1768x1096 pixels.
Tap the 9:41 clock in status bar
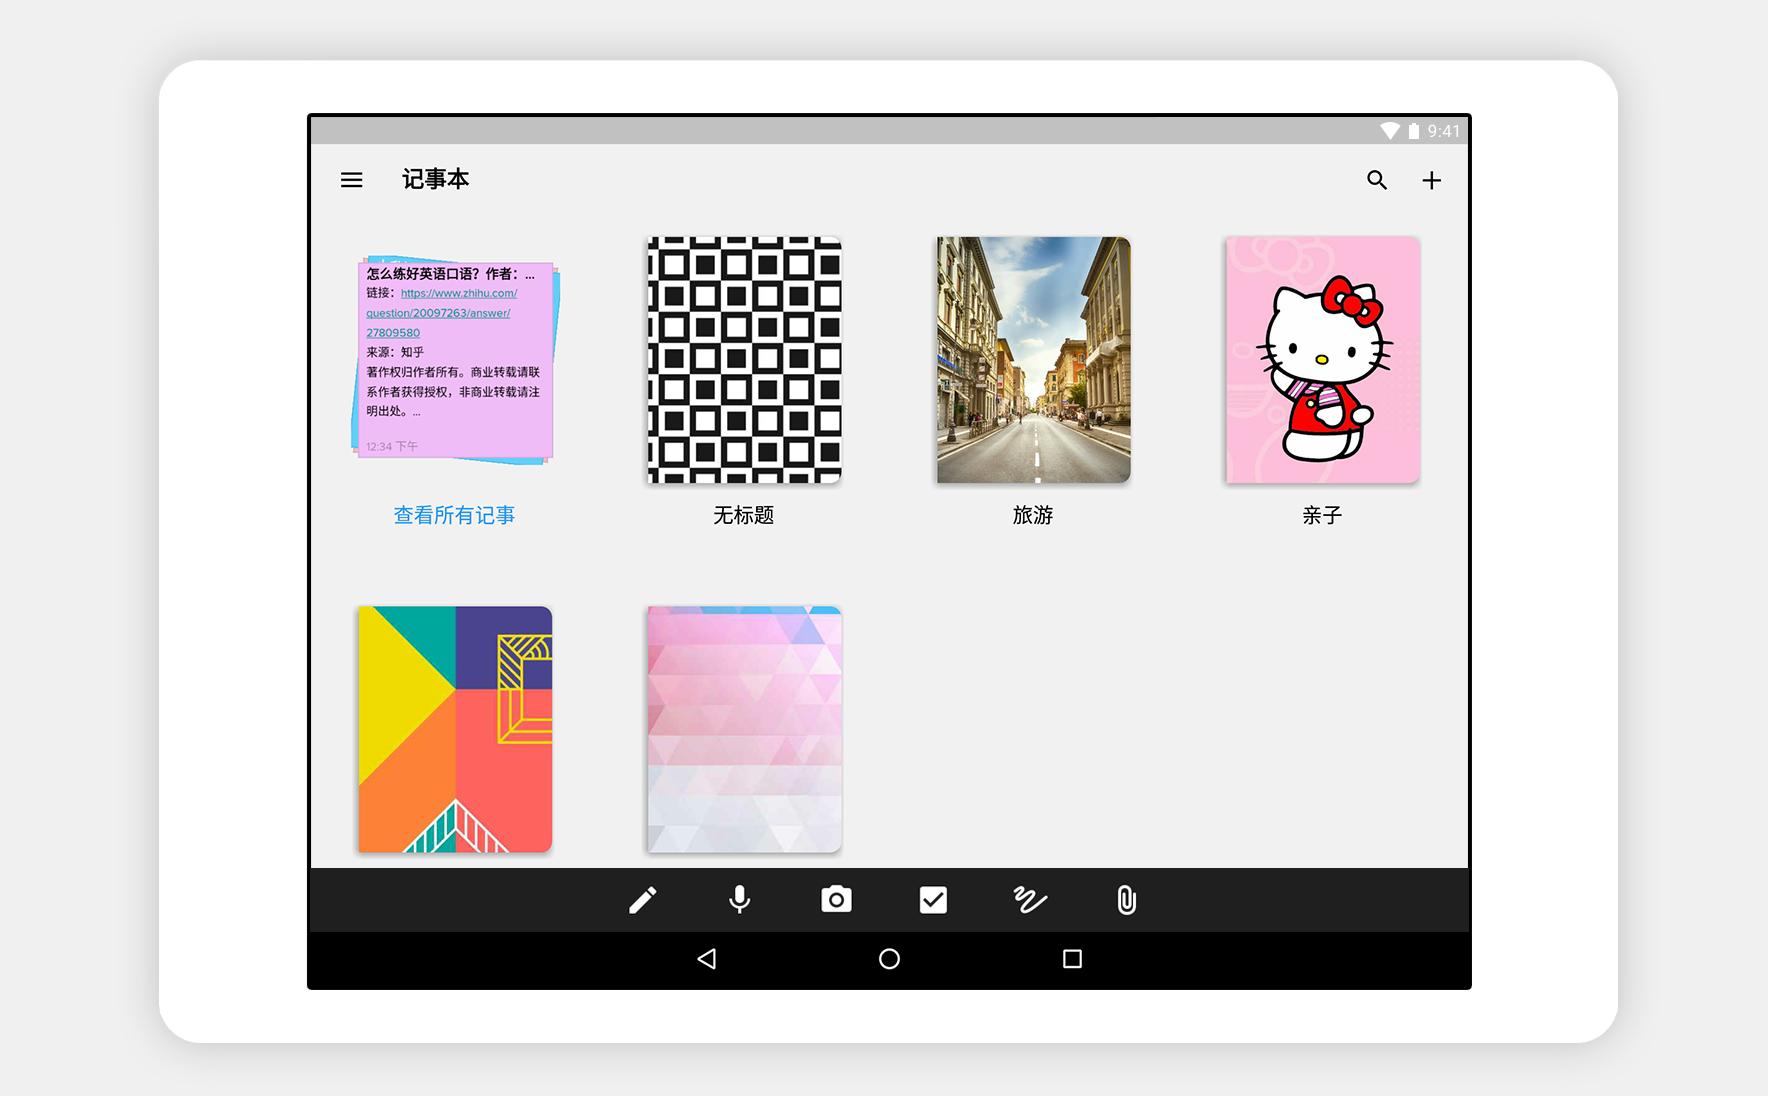pyautogui.click(x=1444, y=131)
